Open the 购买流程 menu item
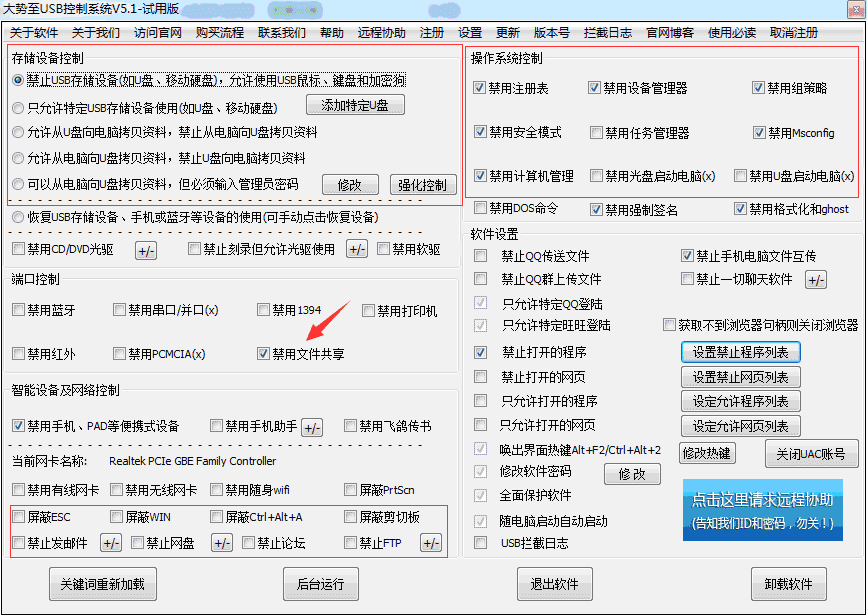Screen dimensions: 867x616 220,33
